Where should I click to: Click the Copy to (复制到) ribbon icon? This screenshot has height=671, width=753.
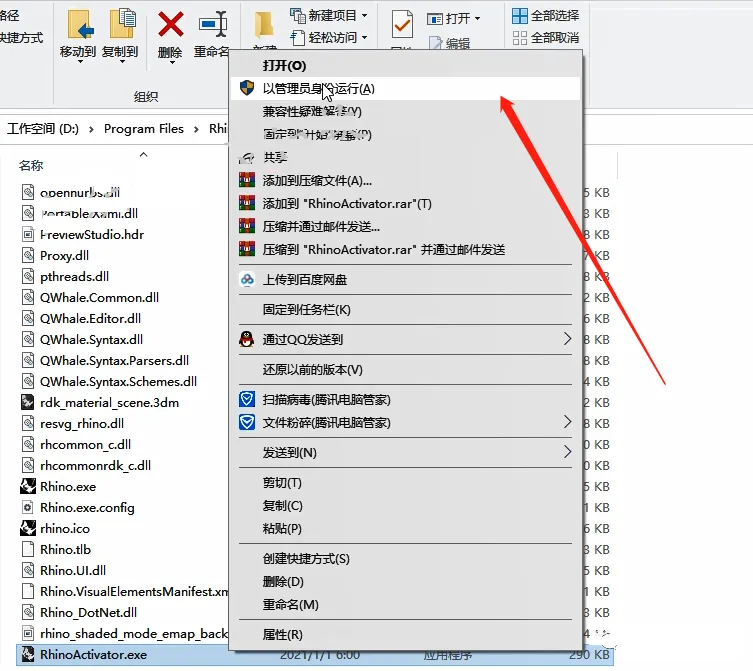click(122, 23)
